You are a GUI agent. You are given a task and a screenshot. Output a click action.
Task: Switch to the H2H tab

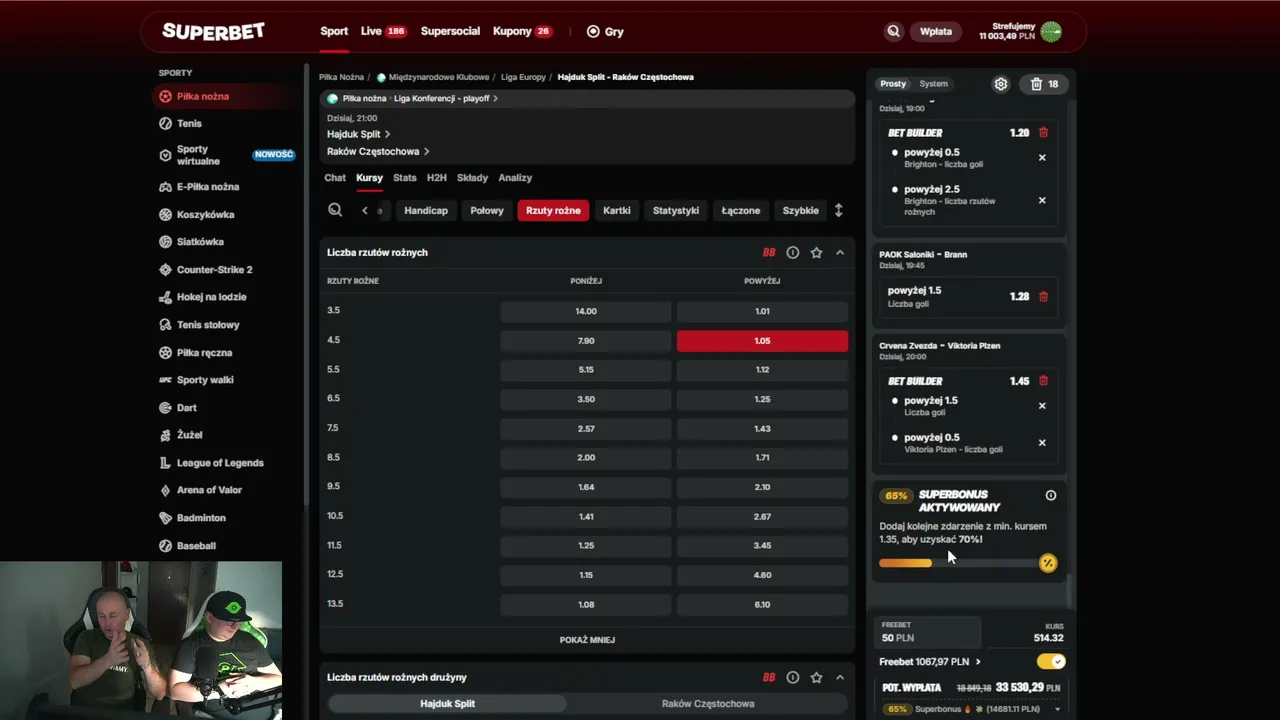[437, 178]
